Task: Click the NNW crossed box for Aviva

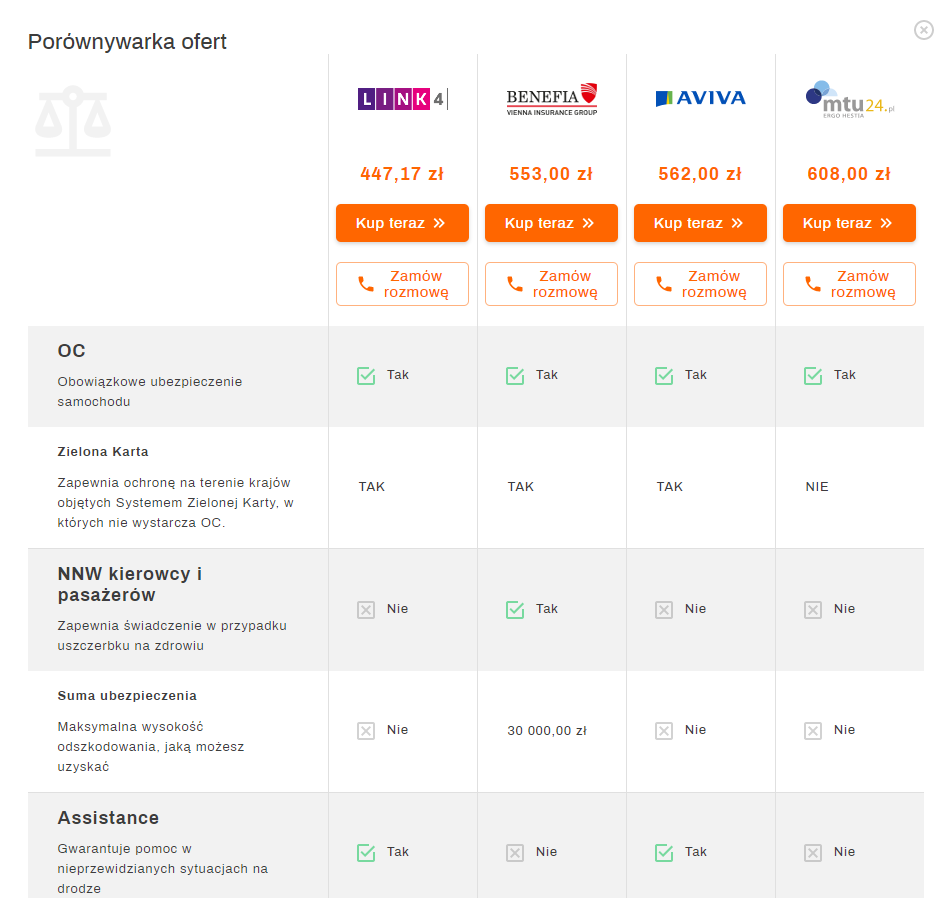Action: 664,610
